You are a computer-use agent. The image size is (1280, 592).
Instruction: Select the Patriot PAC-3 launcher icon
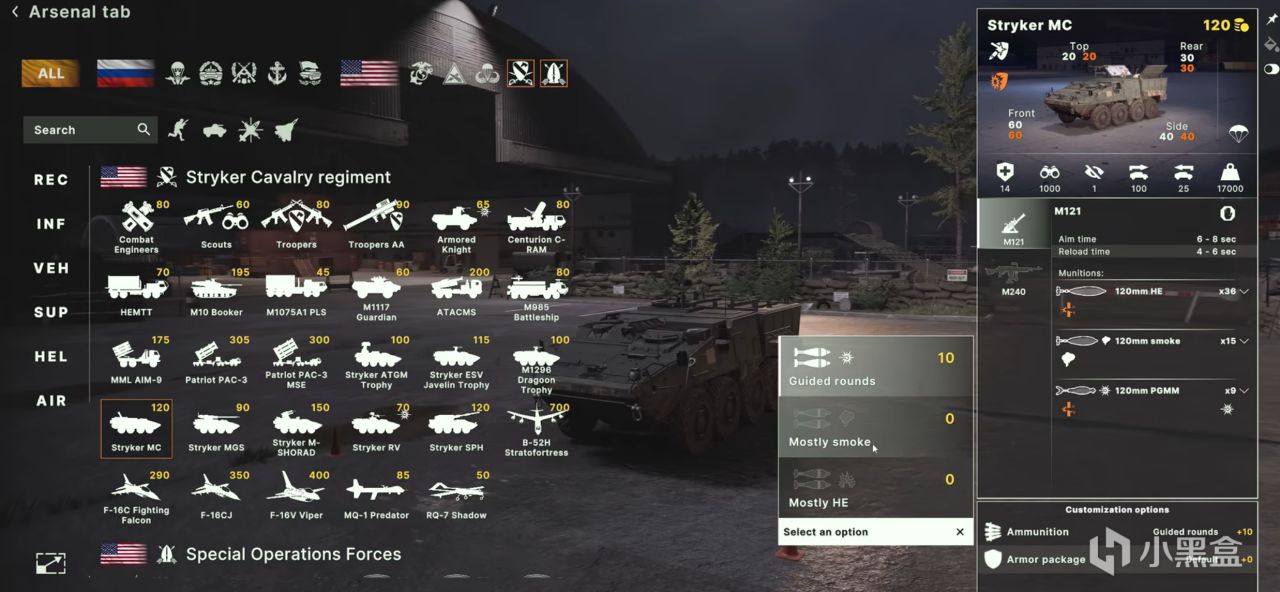tap(216, 354)
